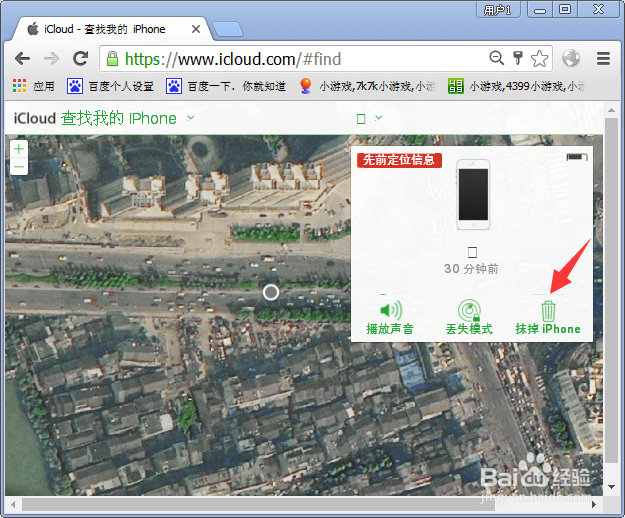Click the device icon in the header

[361, 119]
